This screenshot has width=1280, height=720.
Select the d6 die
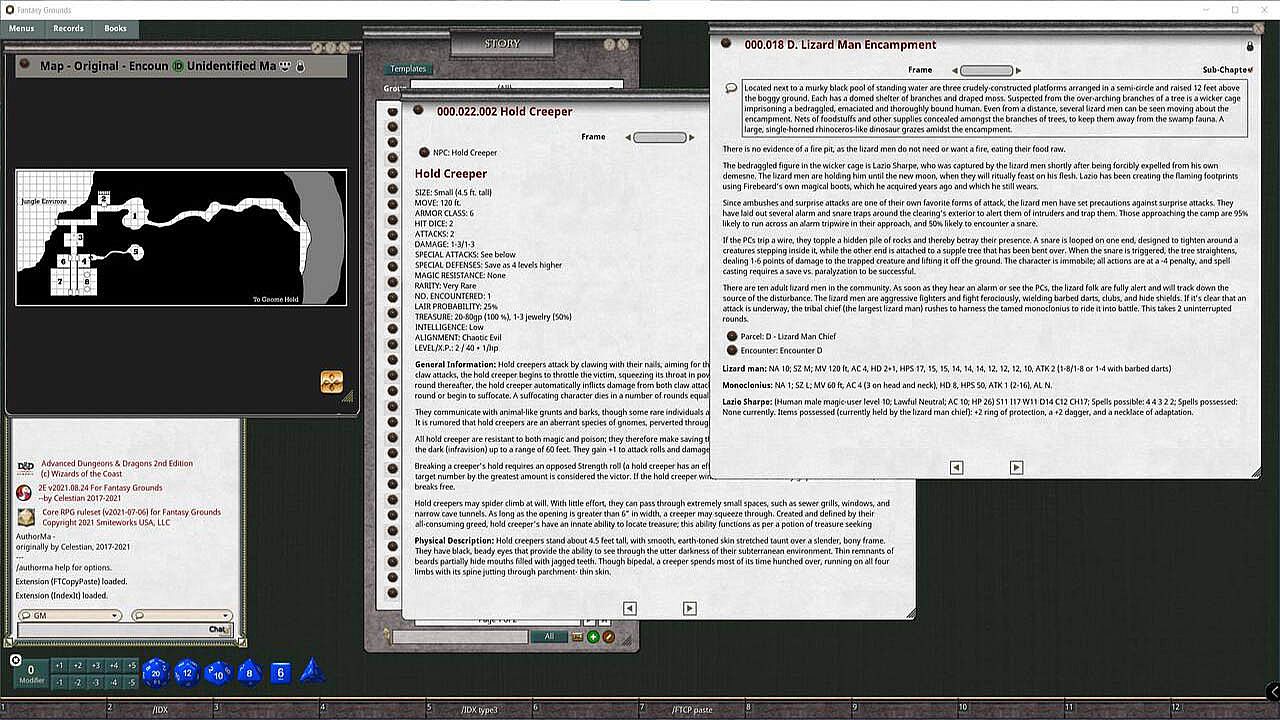[281, 673]
